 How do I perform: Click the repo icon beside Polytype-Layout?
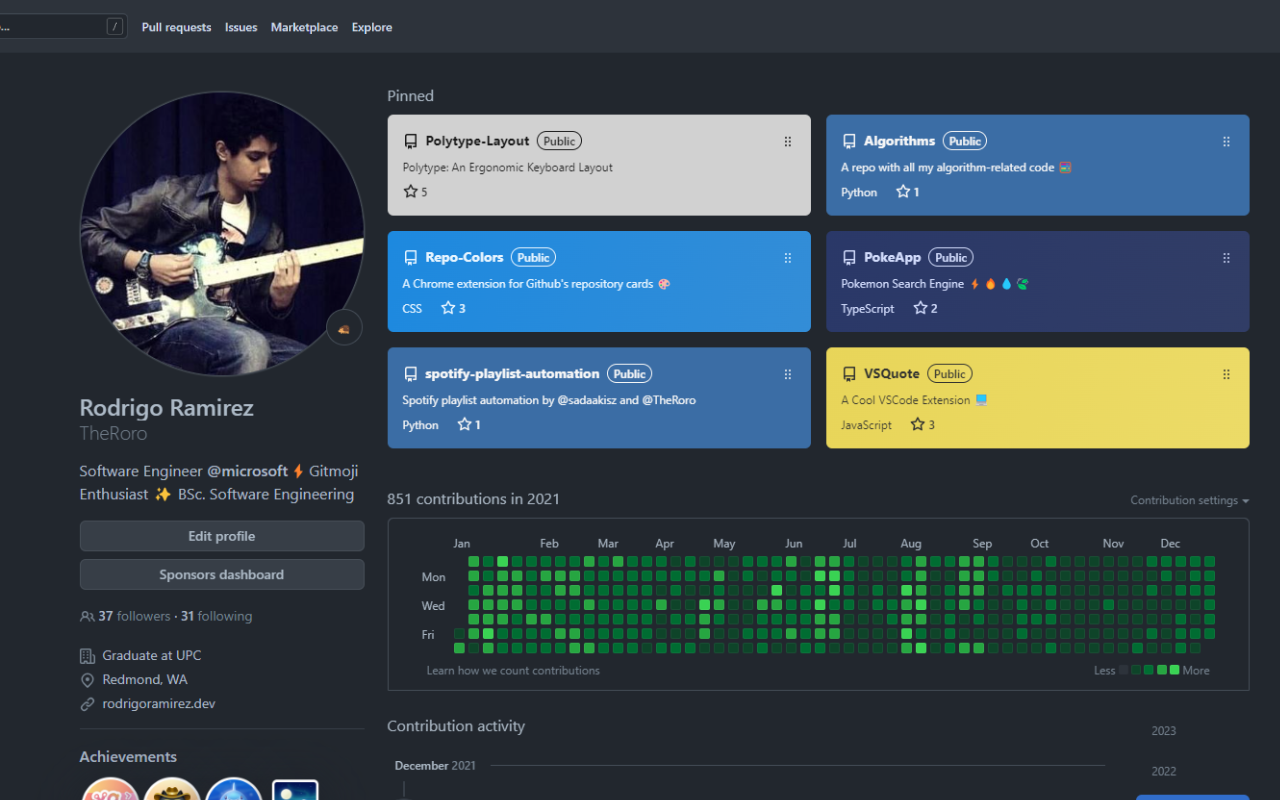(410, 141)
